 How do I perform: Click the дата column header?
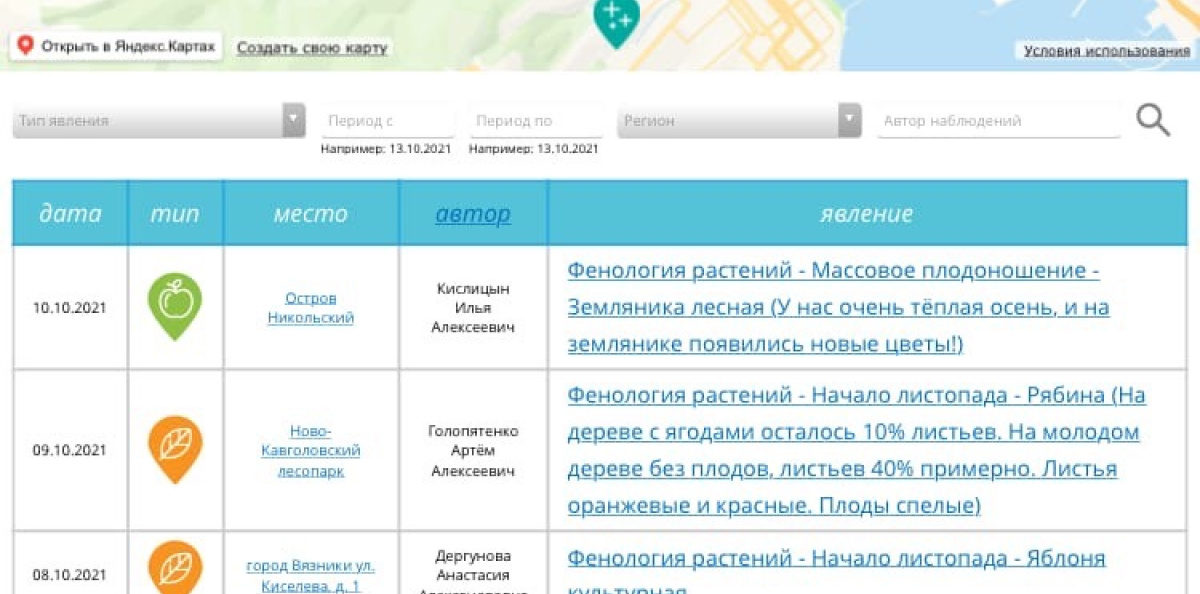click(70, 213)
